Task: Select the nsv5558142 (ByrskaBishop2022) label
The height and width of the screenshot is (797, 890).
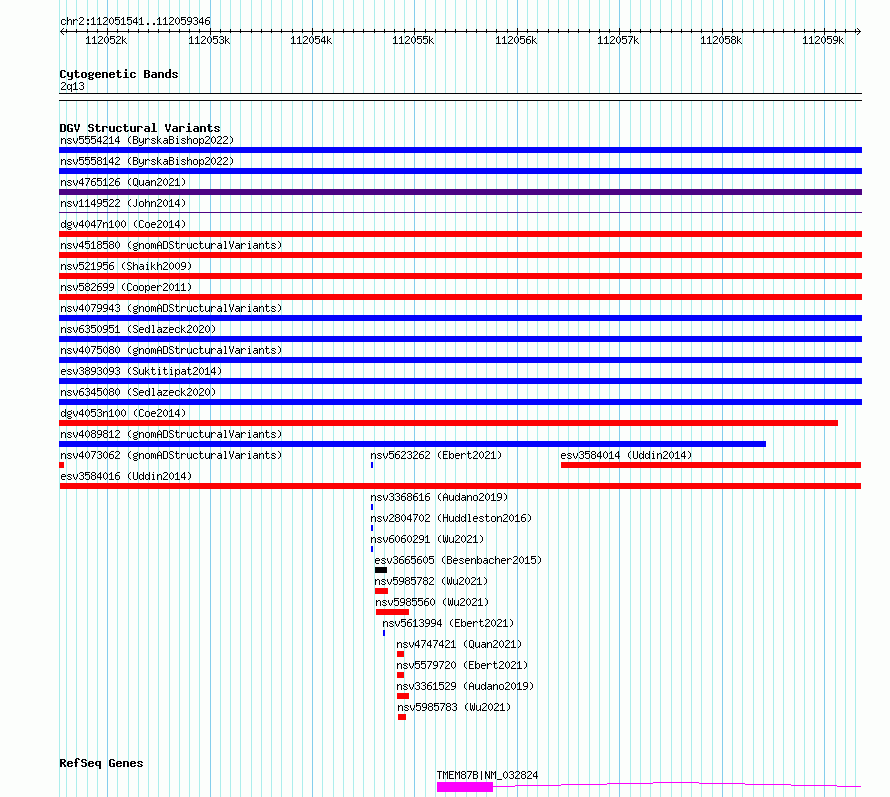Action: click(147, 161)
